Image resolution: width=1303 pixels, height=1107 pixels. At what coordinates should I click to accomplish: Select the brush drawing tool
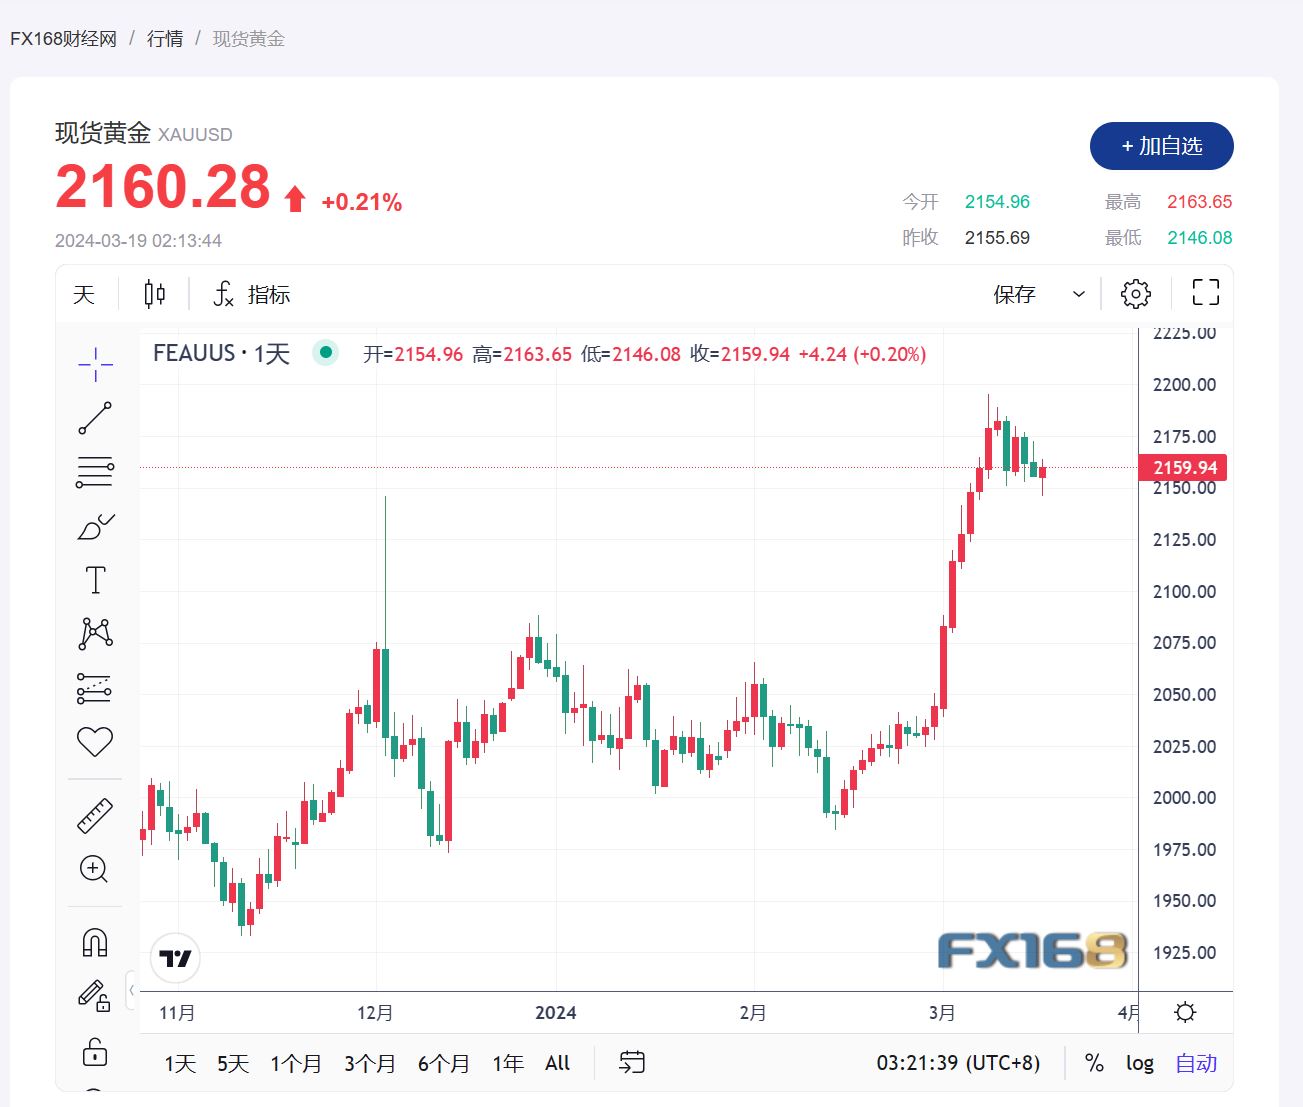[x=94, y=527]
